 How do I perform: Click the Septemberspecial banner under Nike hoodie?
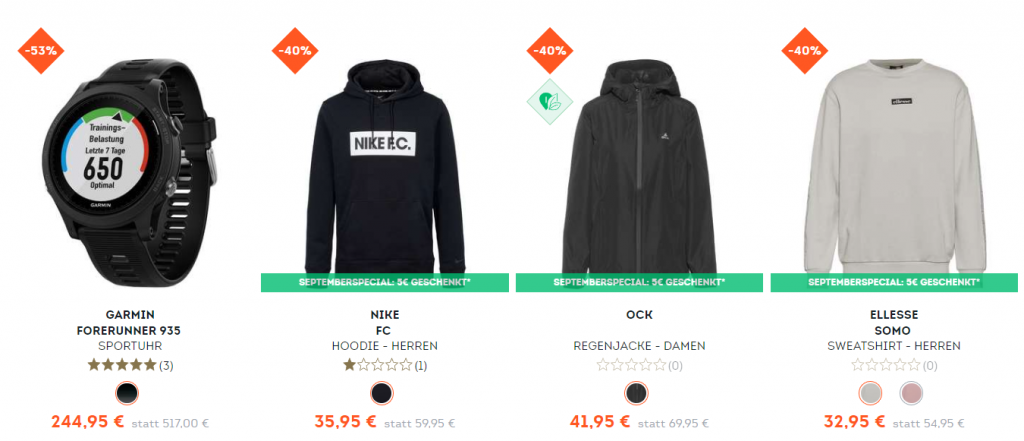tap(385, 282)
